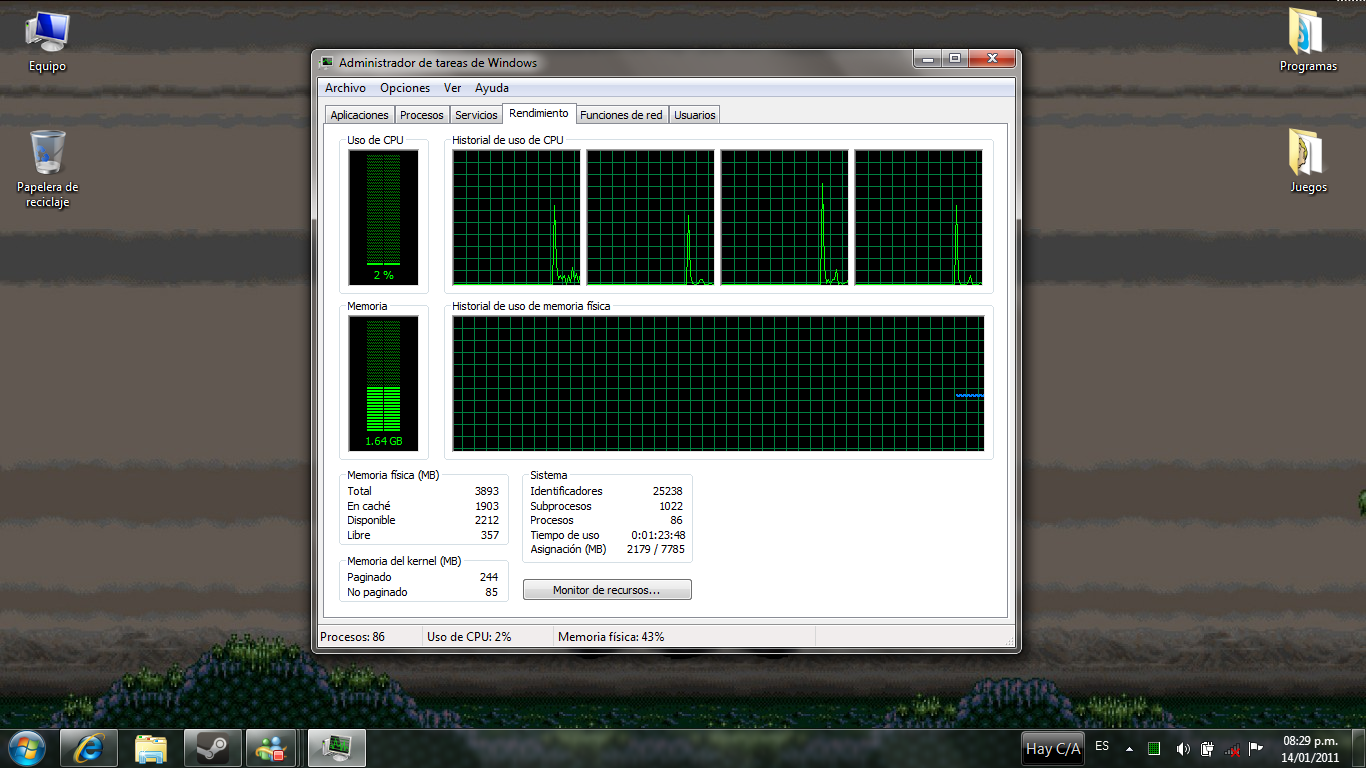Screen dimensions: 1366x768
Task: Click the Uso de CPU meter
Action: click(x=384, y=218)
